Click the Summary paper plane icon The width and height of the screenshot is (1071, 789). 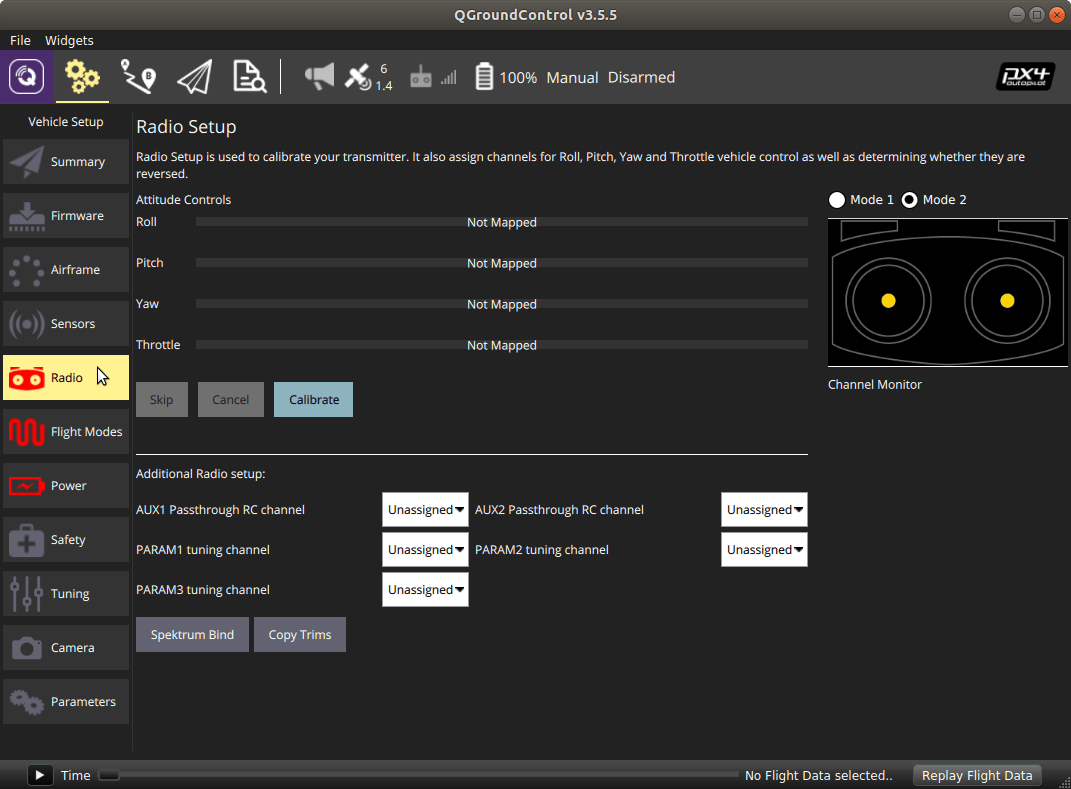pyautogui.click(x=27, y=162)
